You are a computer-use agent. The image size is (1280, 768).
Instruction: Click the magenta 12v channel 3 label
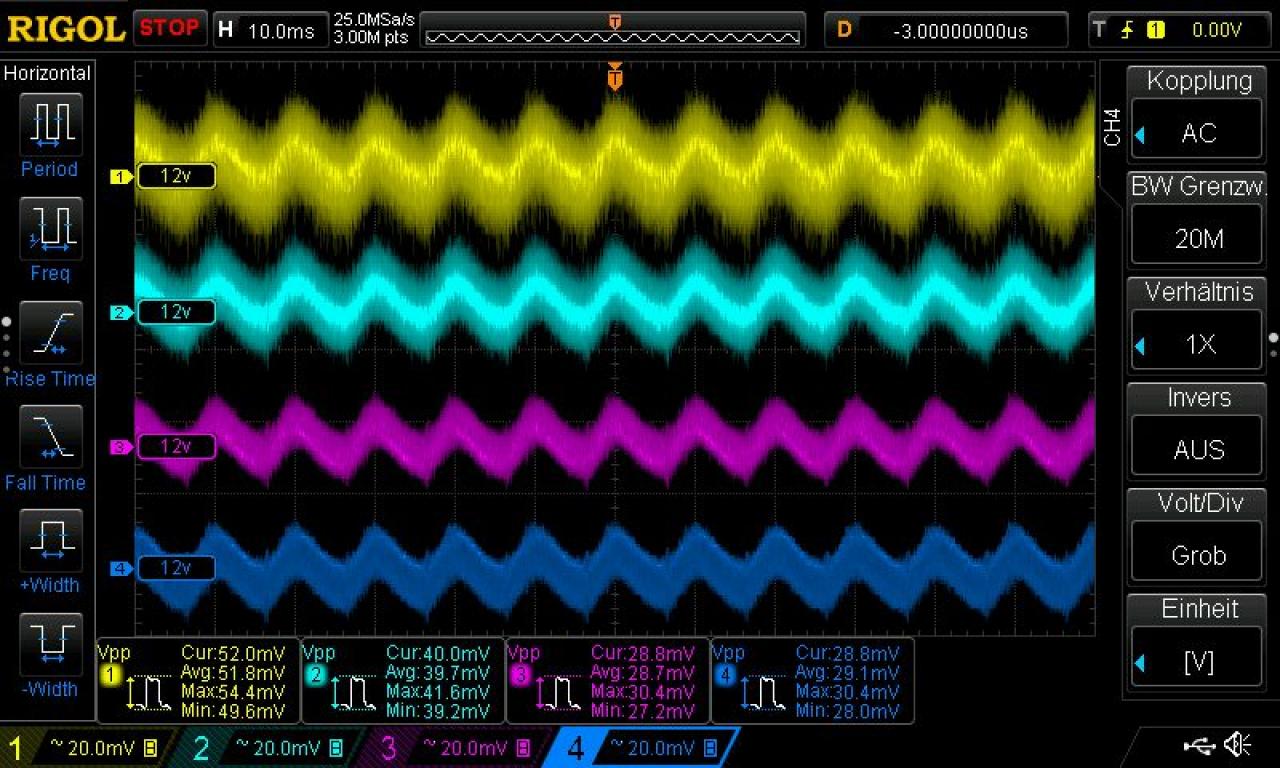point(176,446)
